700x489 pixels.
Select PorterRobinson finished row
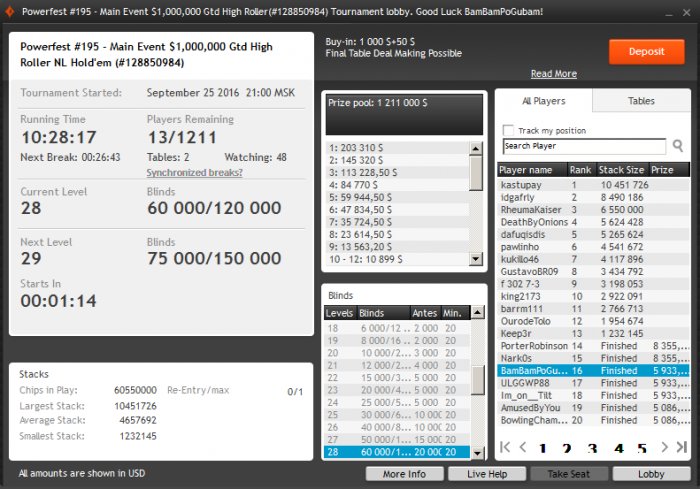[x=593, y=346]
